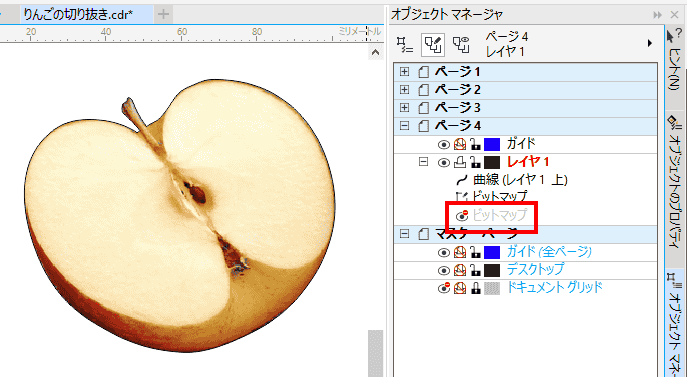Open Object Manager flyout arrow menu
Screen dimensions: 687x377
point(650,43)
